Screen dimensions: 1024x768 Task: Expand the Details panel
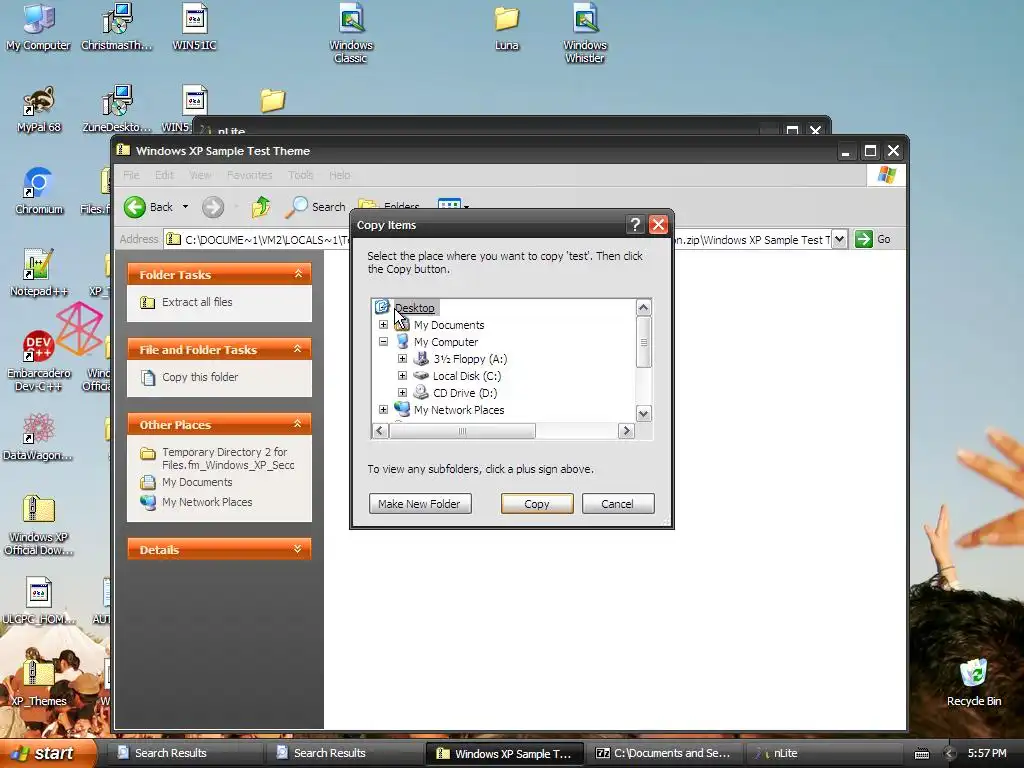[x=298, y=549]
